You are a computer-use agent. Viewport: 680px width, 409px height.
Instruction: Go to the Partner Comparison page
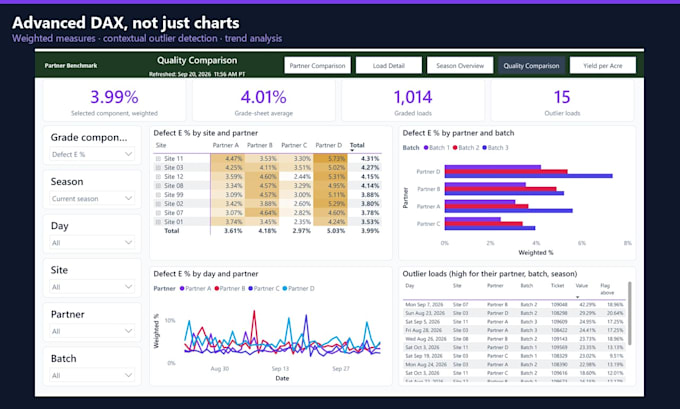(317, 65)
